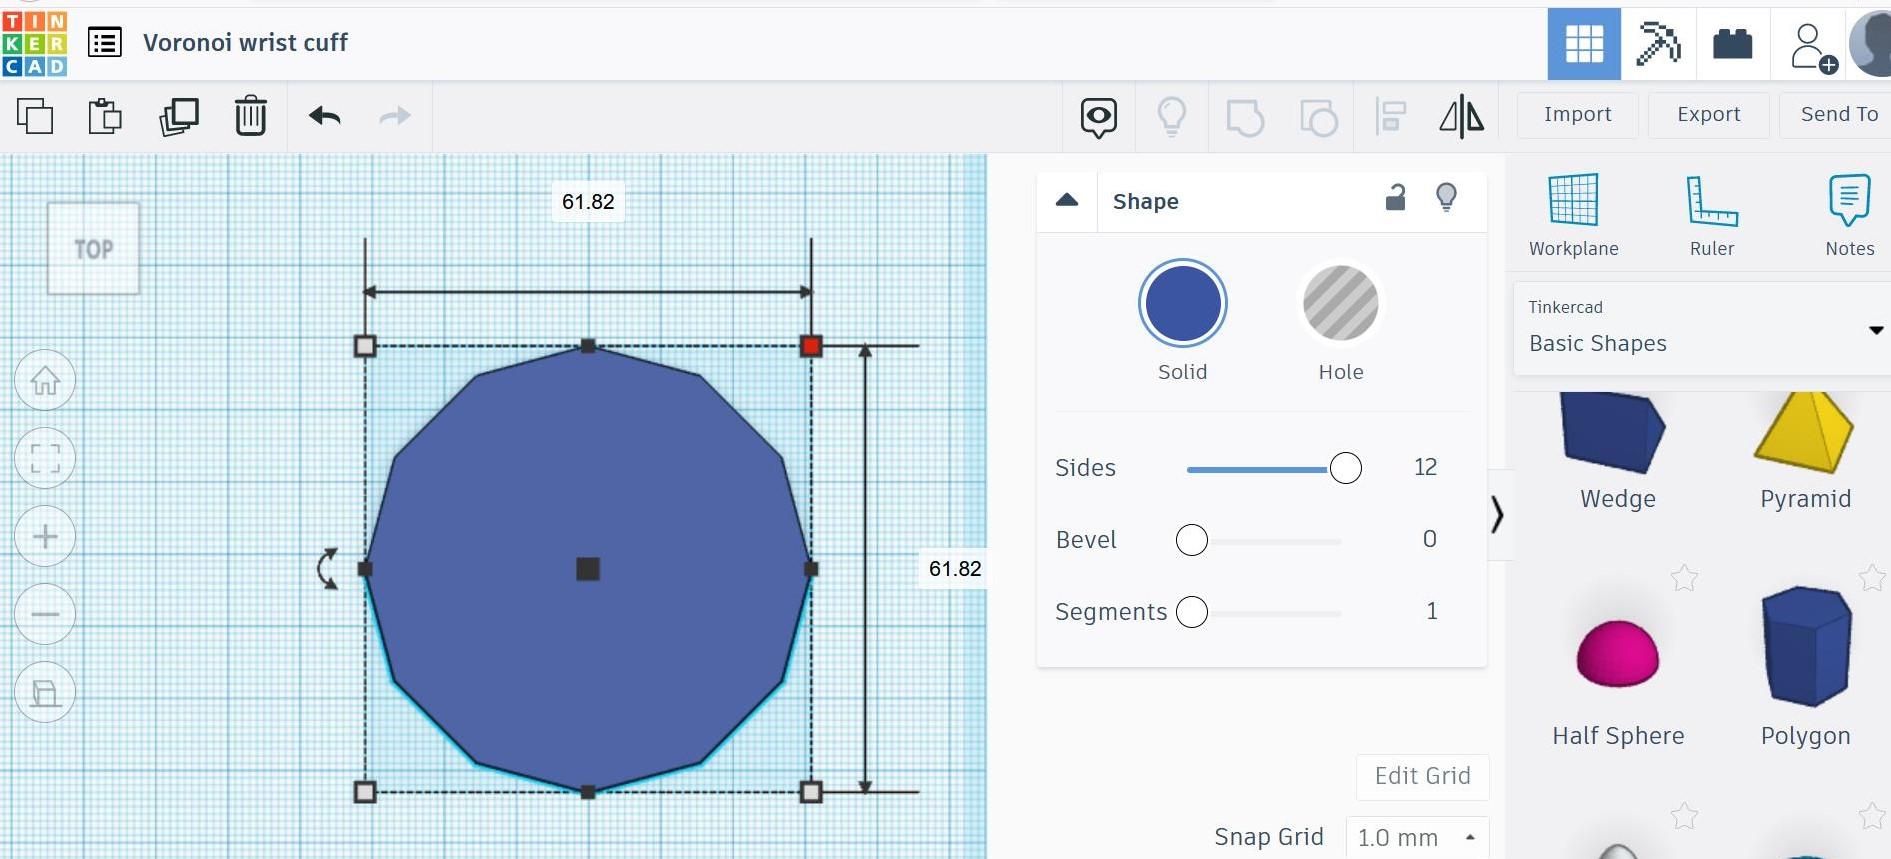Screen dimensions: 1891x859
Task: Click the bottom-left corner resize handle
Action: pyautogui.click(x=365, y=792)
